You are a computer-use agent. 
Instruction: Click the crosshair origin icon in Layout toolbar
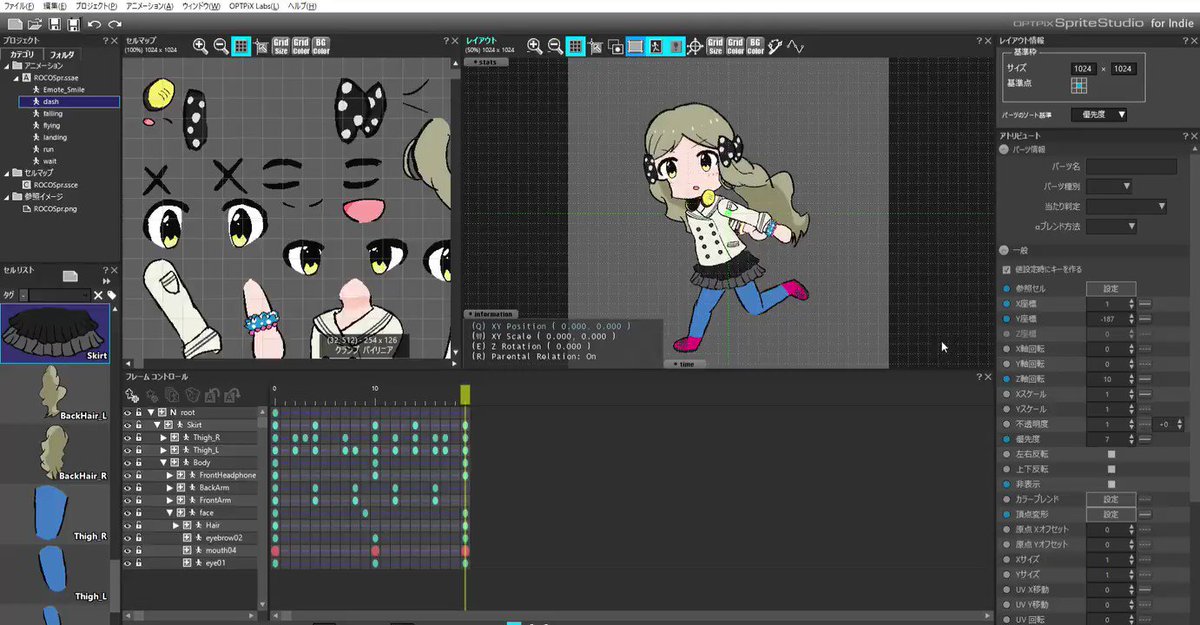coord(696,46)
